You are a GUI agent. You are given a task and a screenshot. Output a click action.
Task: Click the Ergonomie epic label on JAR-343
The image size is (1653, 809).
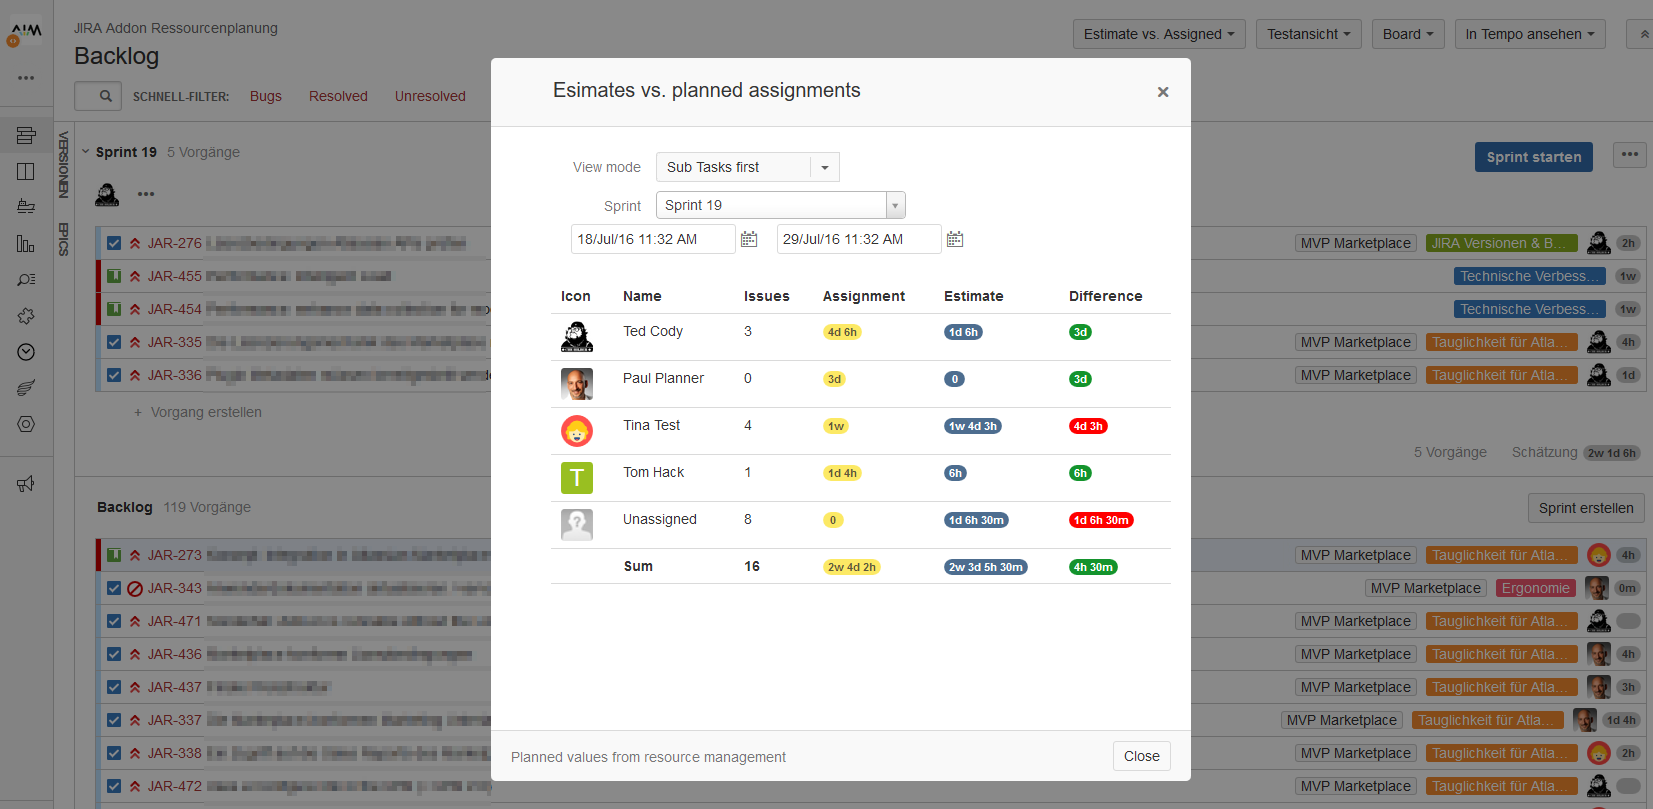pos(1536,588)
